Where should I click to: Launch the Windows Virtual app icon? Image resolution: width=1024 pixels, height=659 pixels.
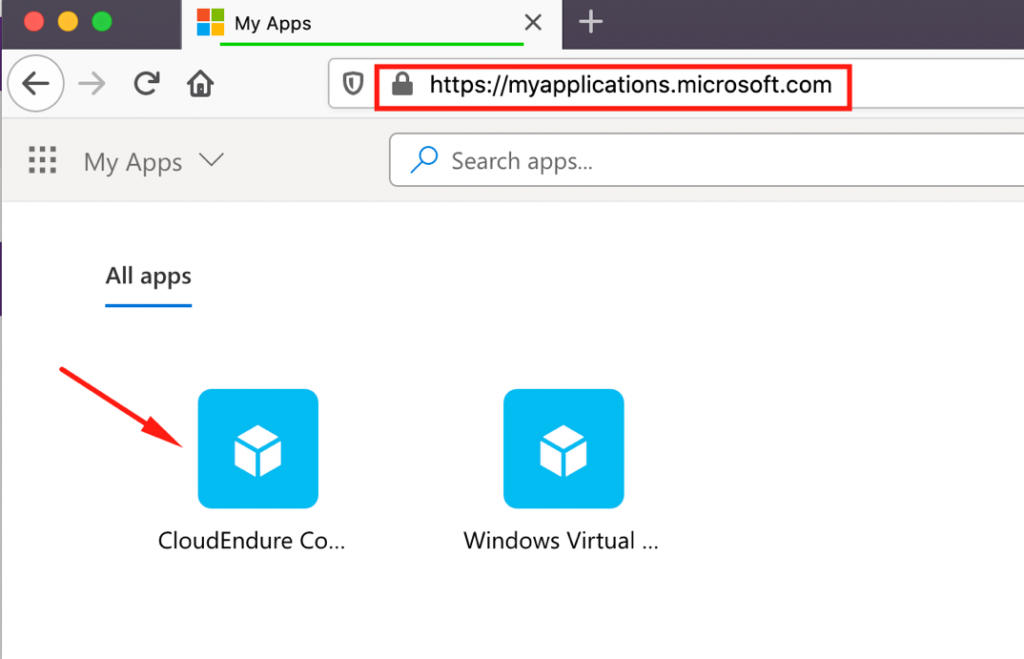(563, 448)
